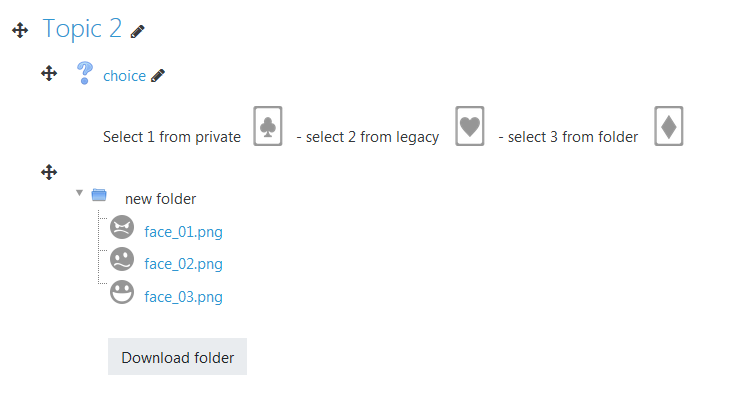Rename choice using its pencil icon

158,76
